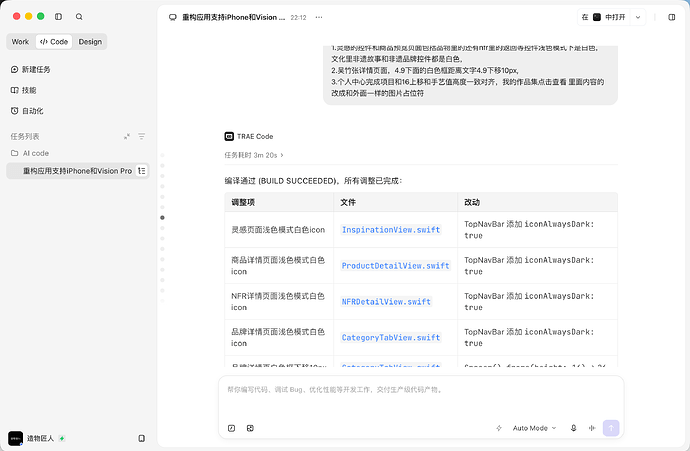690x451 pixels.
Task: Click the edit prompt icon under input
Action: coord(231,428)
